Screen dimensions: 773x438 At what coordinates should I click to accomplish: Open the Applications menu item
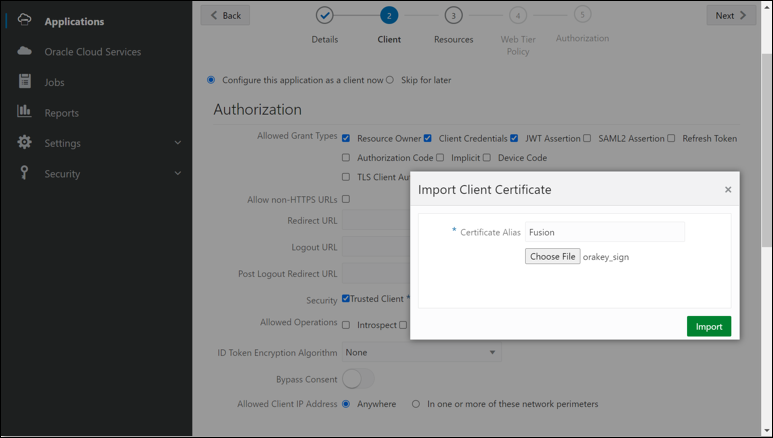[74, 22]
